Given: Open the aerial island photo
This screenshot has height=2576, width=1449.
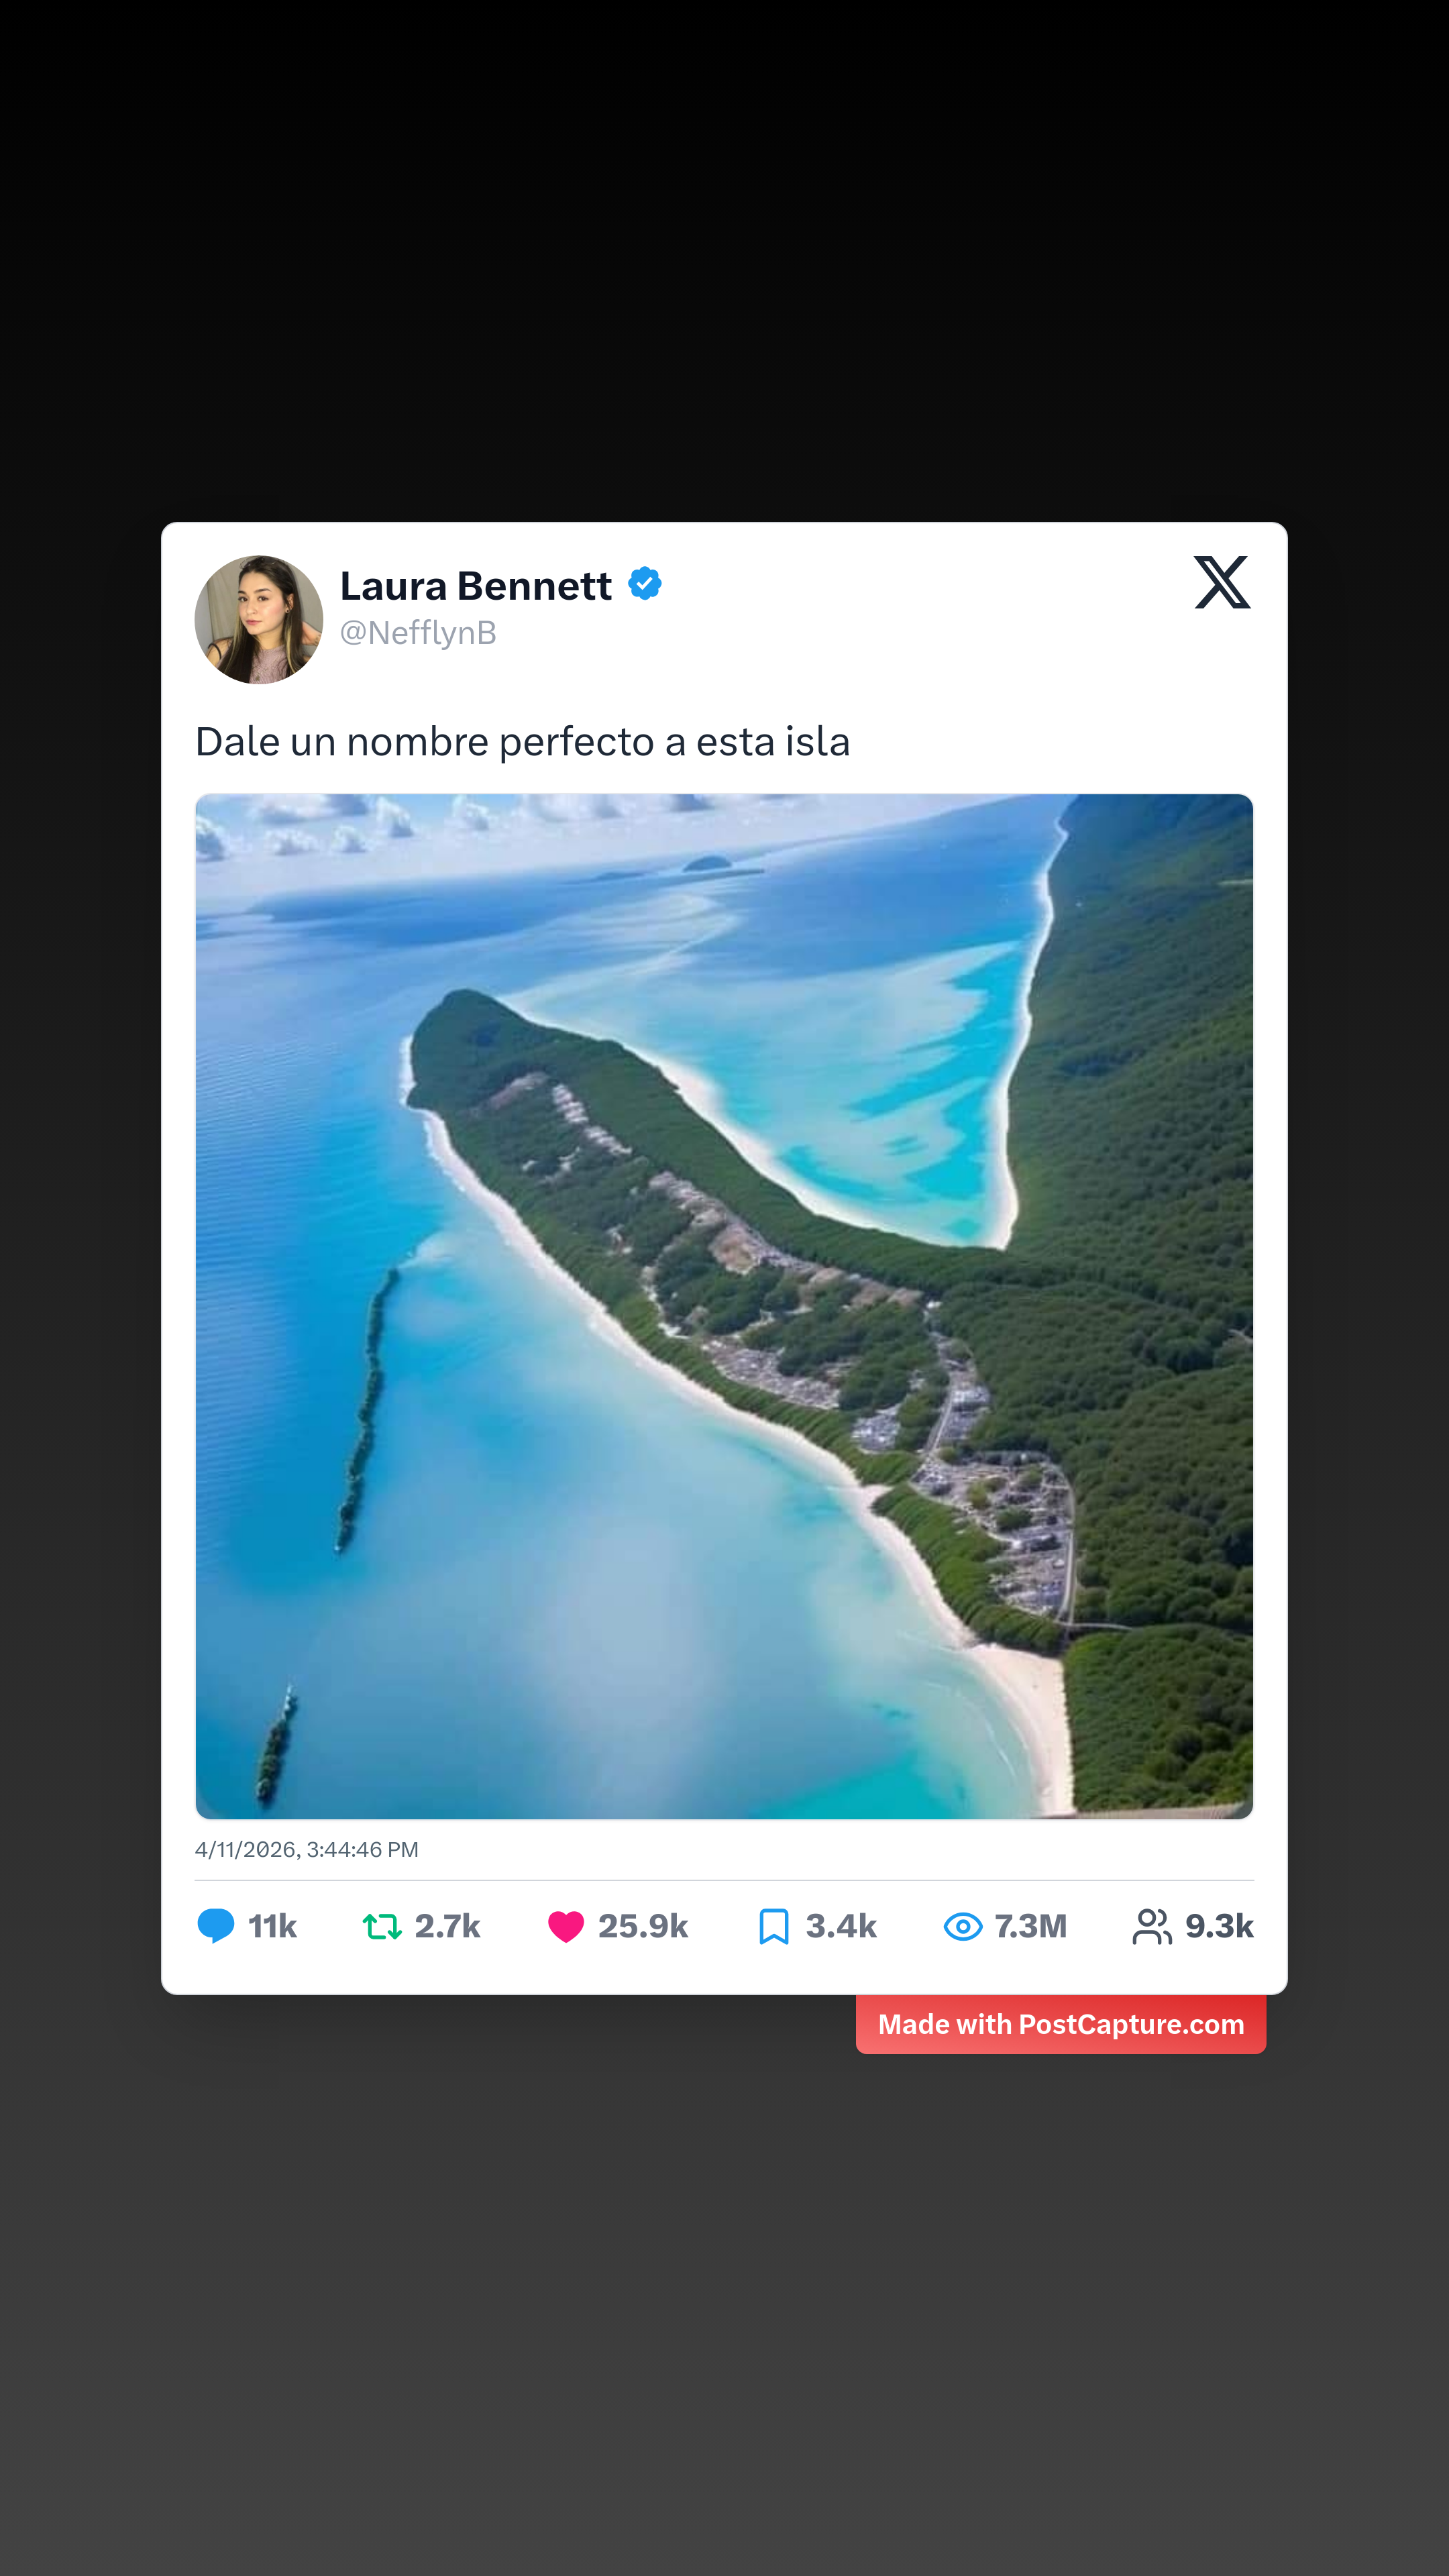Looking at the screenshot, I should click(724, 1305).
